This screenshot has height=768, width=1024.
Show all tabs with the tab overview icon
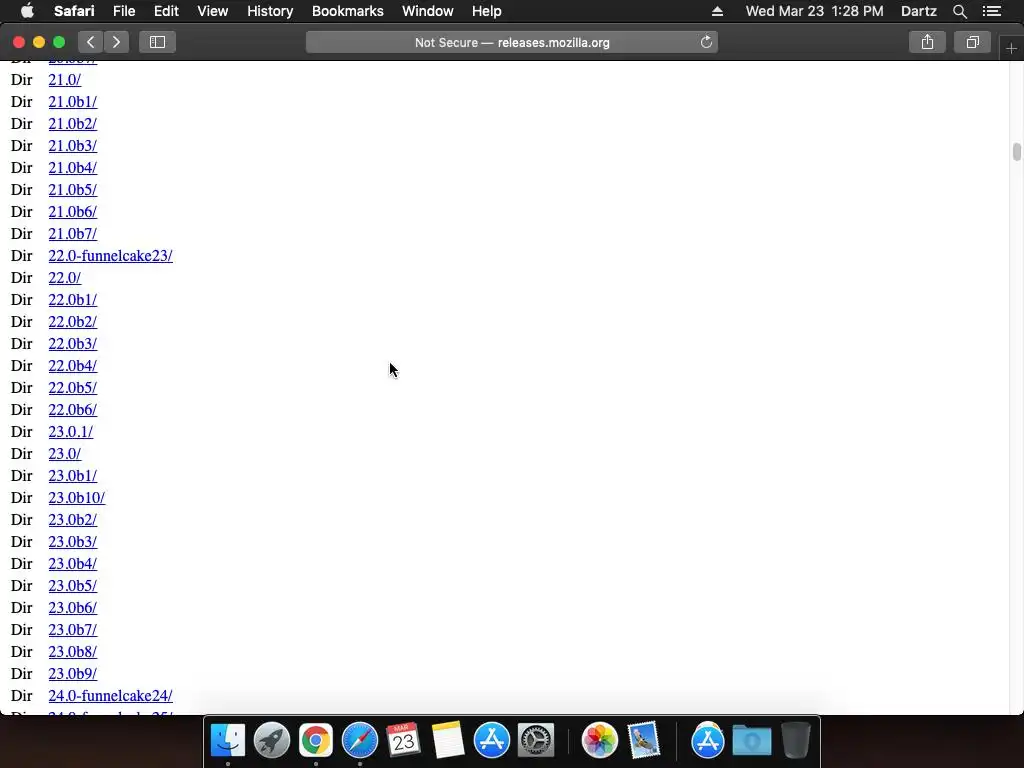(972, 42)
